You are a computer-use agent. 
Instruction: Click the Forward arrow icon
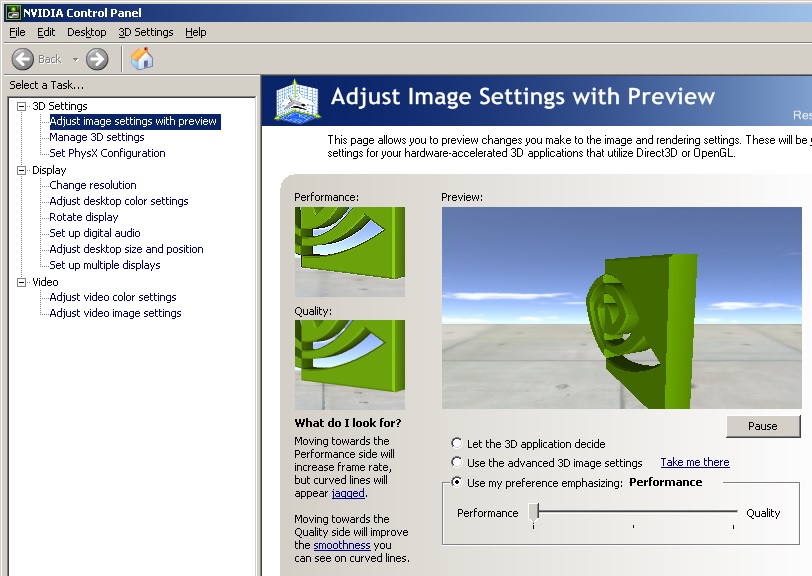(97, 59)
